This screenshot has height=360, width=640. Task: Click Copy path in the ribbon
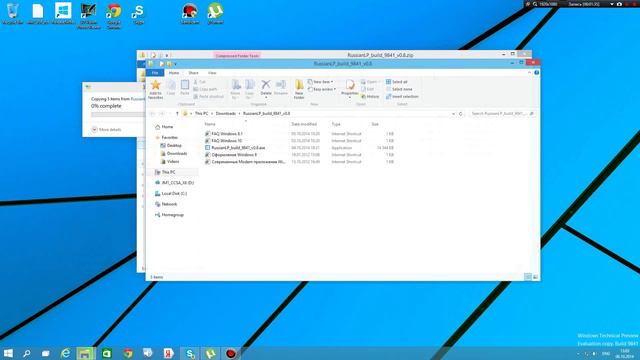205,89
